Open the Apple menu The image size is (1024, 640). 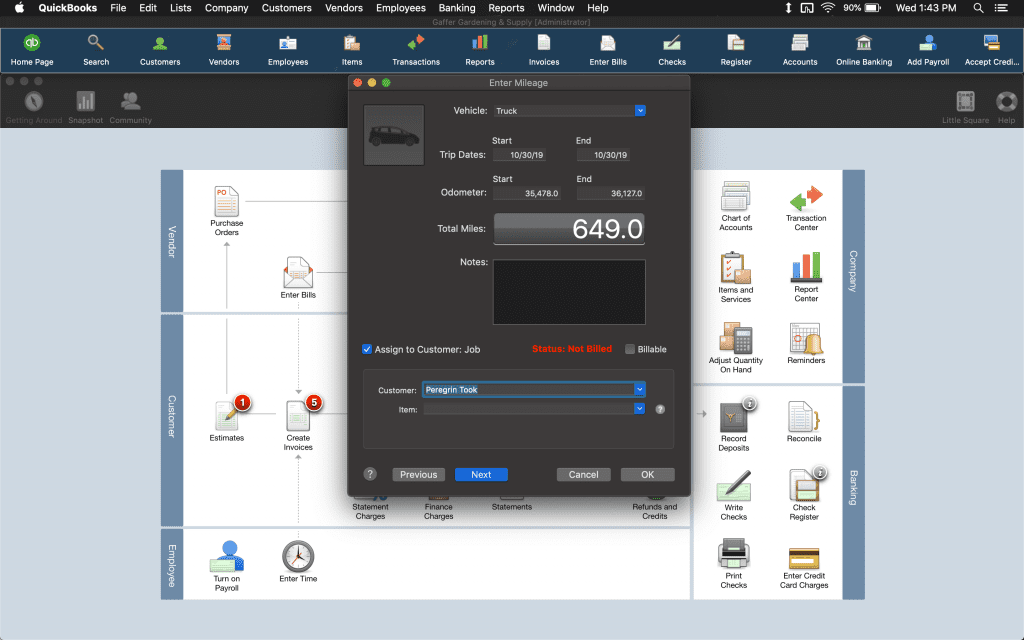[20, 8]
